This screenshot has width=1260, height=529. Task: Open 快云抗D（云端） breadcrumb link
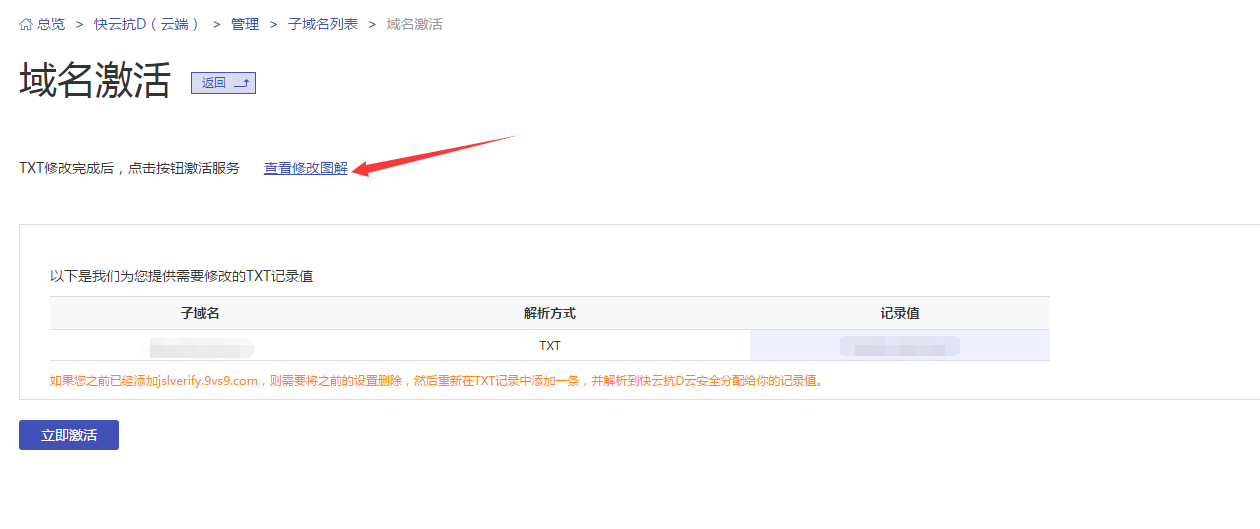tap(147, 24)
